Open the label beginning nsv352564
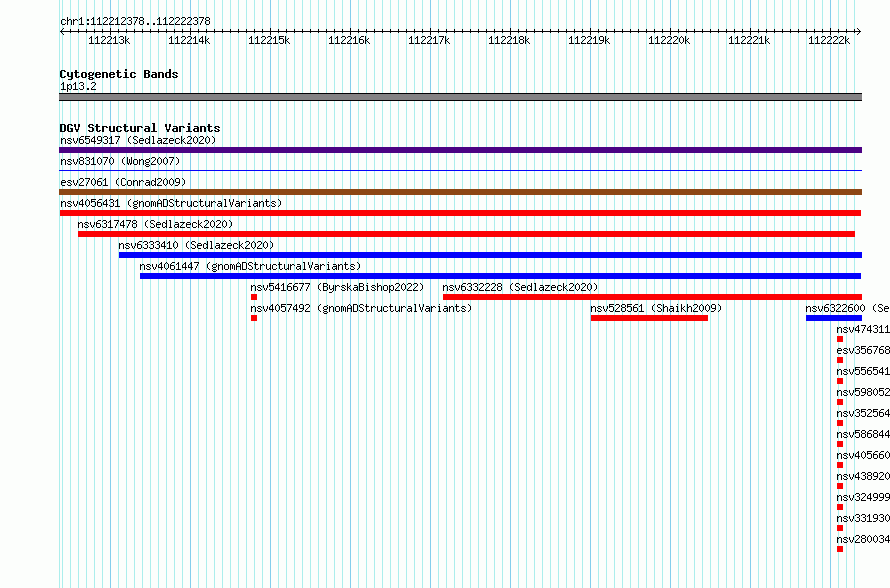The width and height of the screenshot is (890, 588). click(x=863, y=413)
